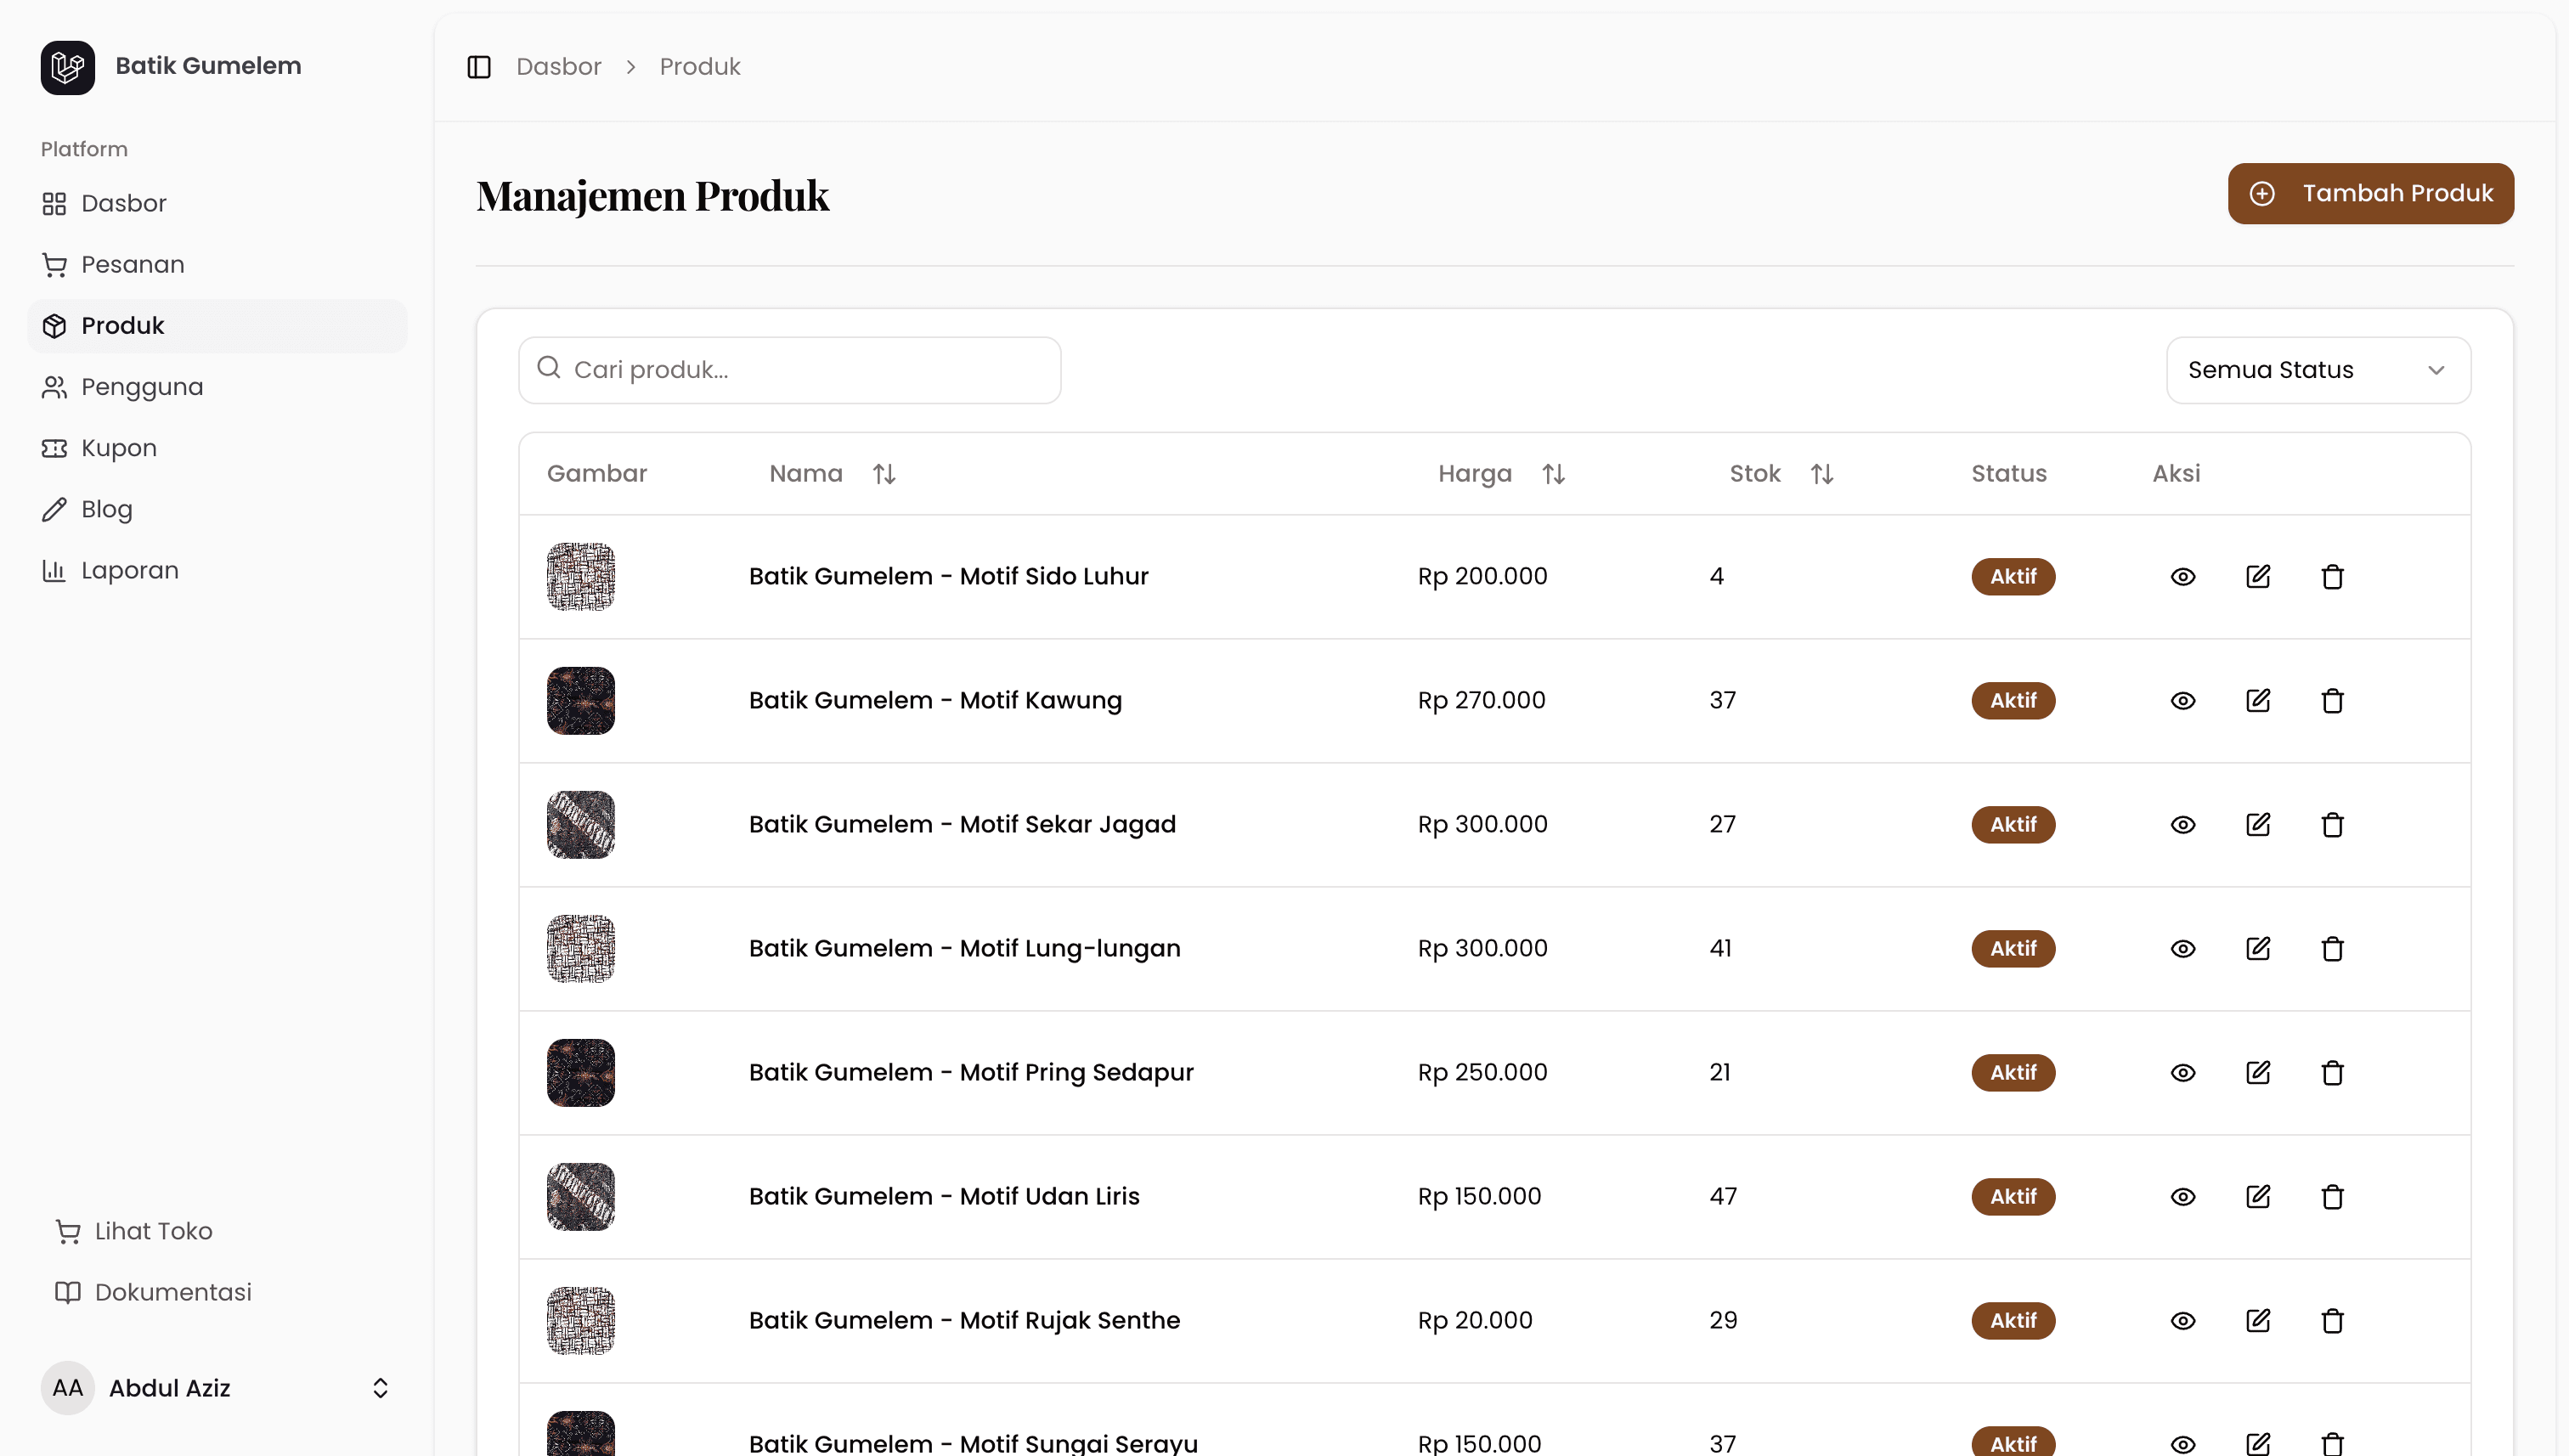Viewport: 2569px width, 1456px height.
Task: View the Motif Lung-lungan product
Action: coord(2183,949)
